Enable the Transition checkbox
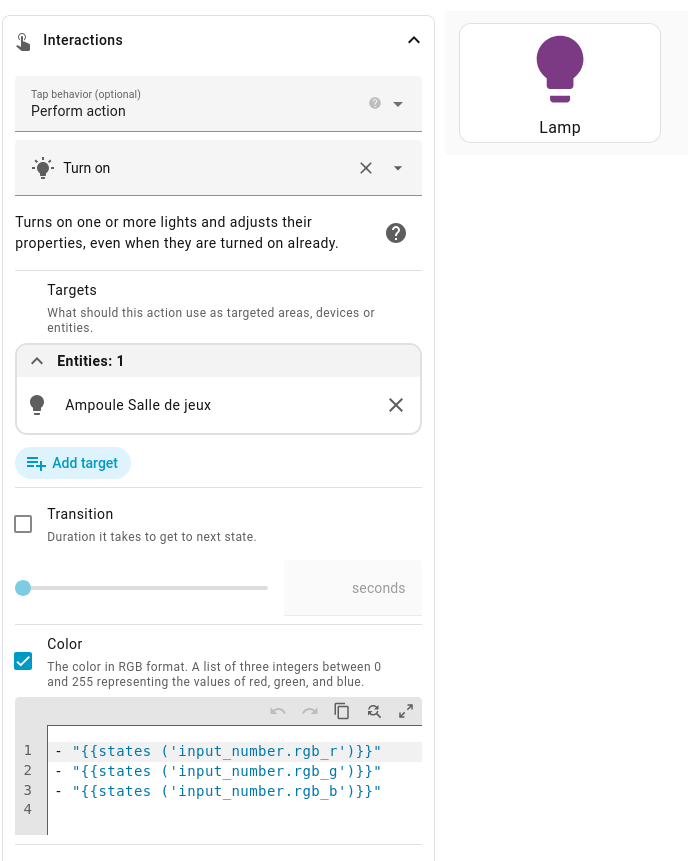 click(x=23, y=524)
